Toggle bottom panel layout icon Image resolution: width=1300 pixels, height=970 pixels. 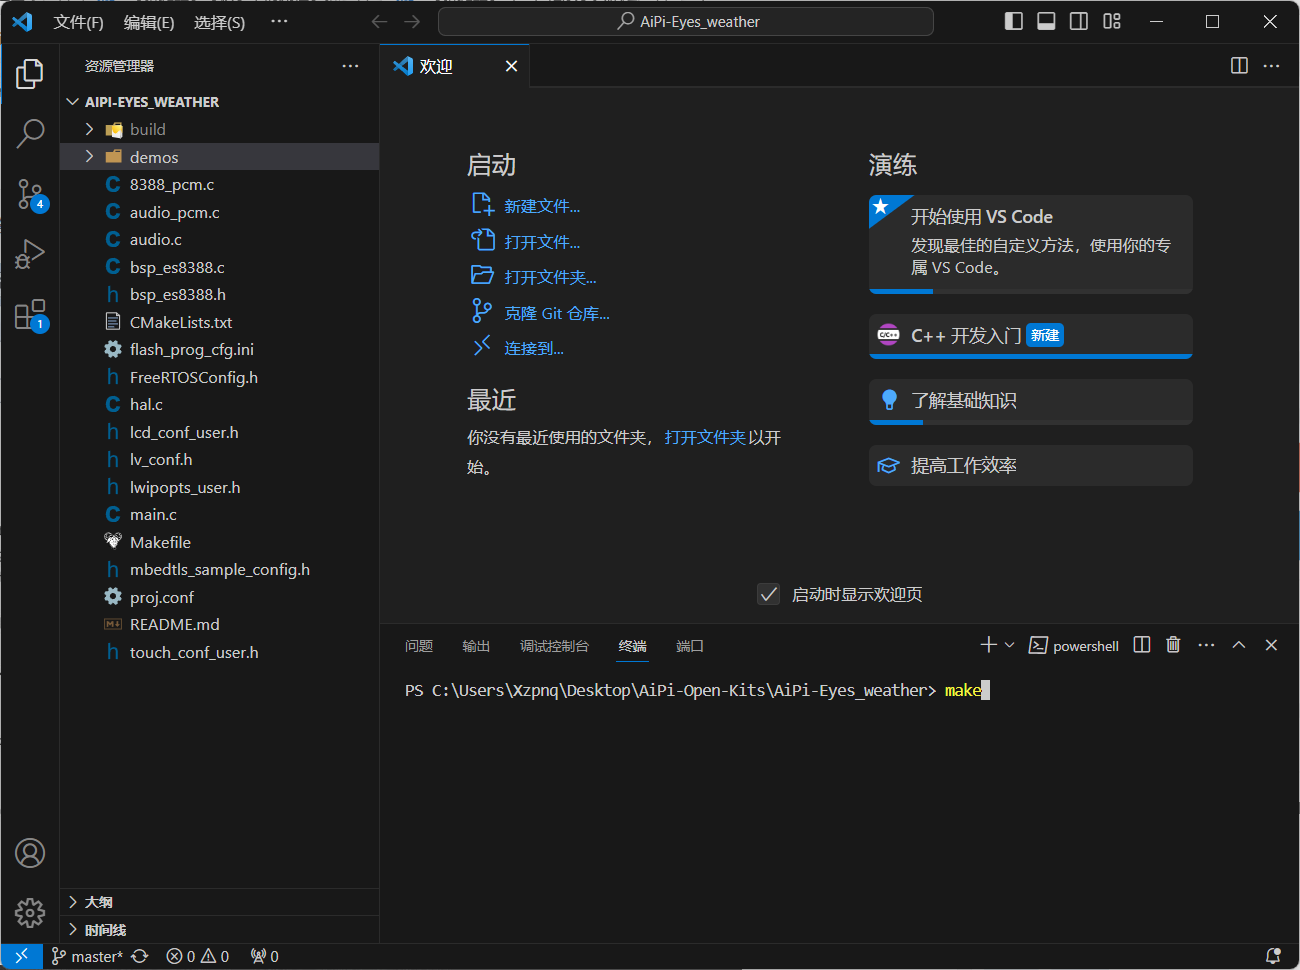tap(1046, 21)
